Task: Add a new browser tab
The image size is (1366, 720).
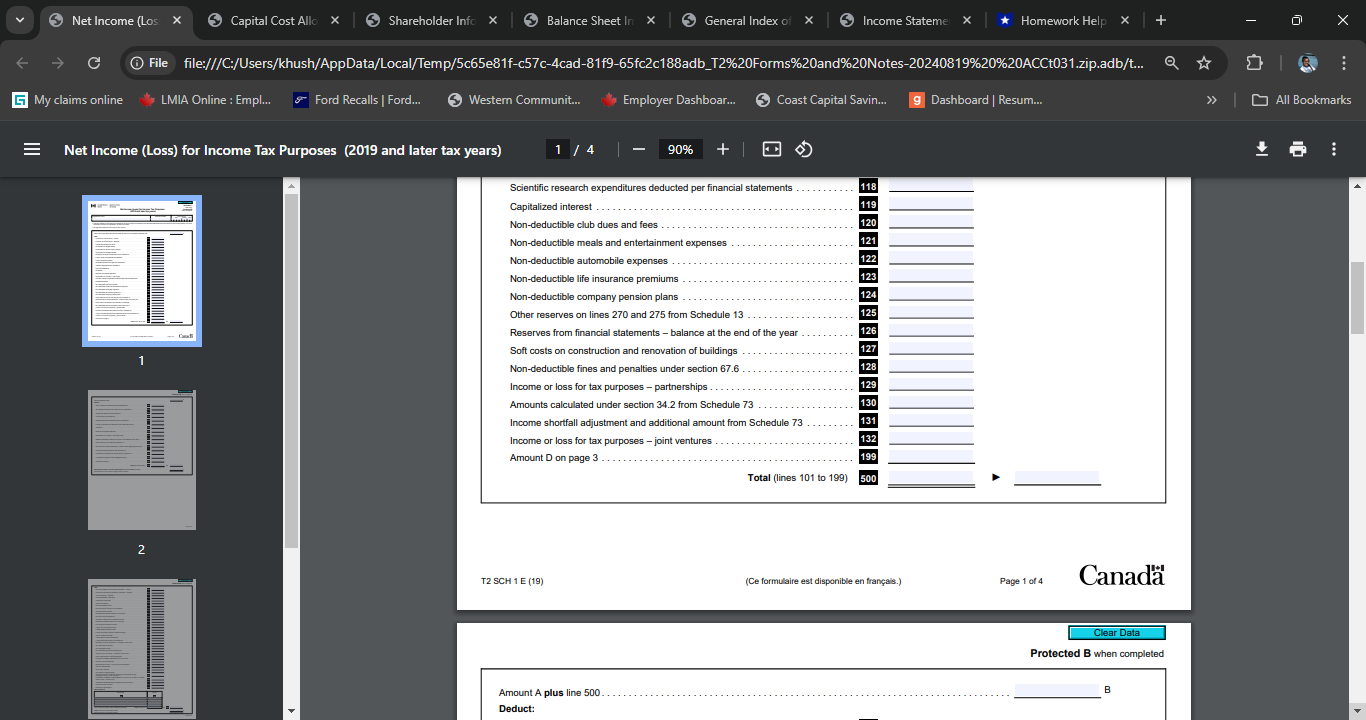Action: [x=1160, y=20]
